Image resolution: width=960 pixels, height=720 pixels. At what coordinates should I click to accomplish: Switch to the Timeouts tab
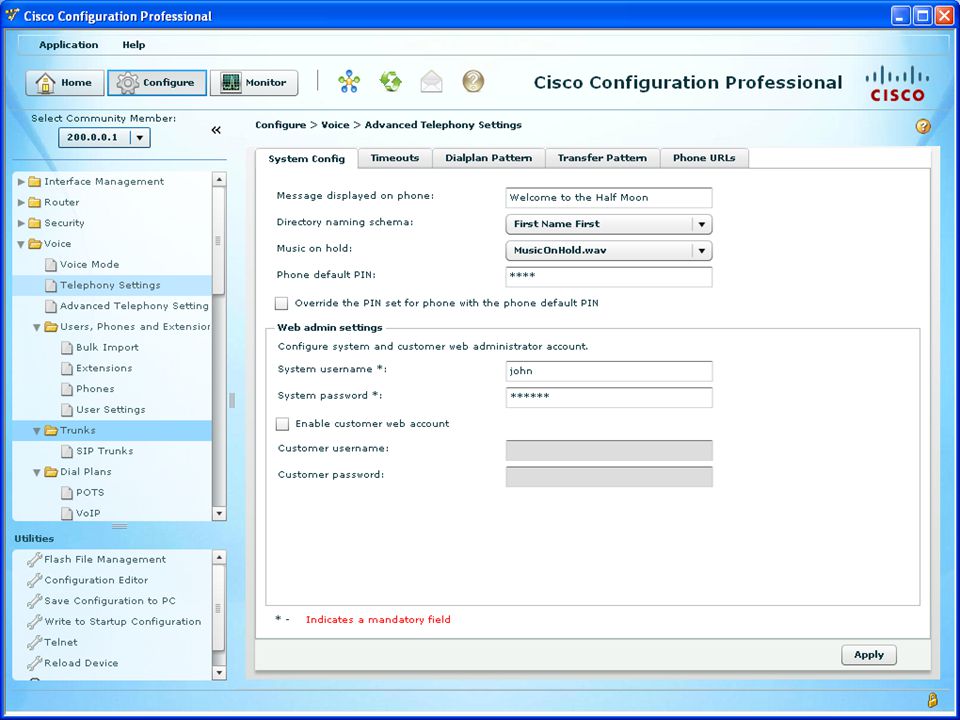395,158
